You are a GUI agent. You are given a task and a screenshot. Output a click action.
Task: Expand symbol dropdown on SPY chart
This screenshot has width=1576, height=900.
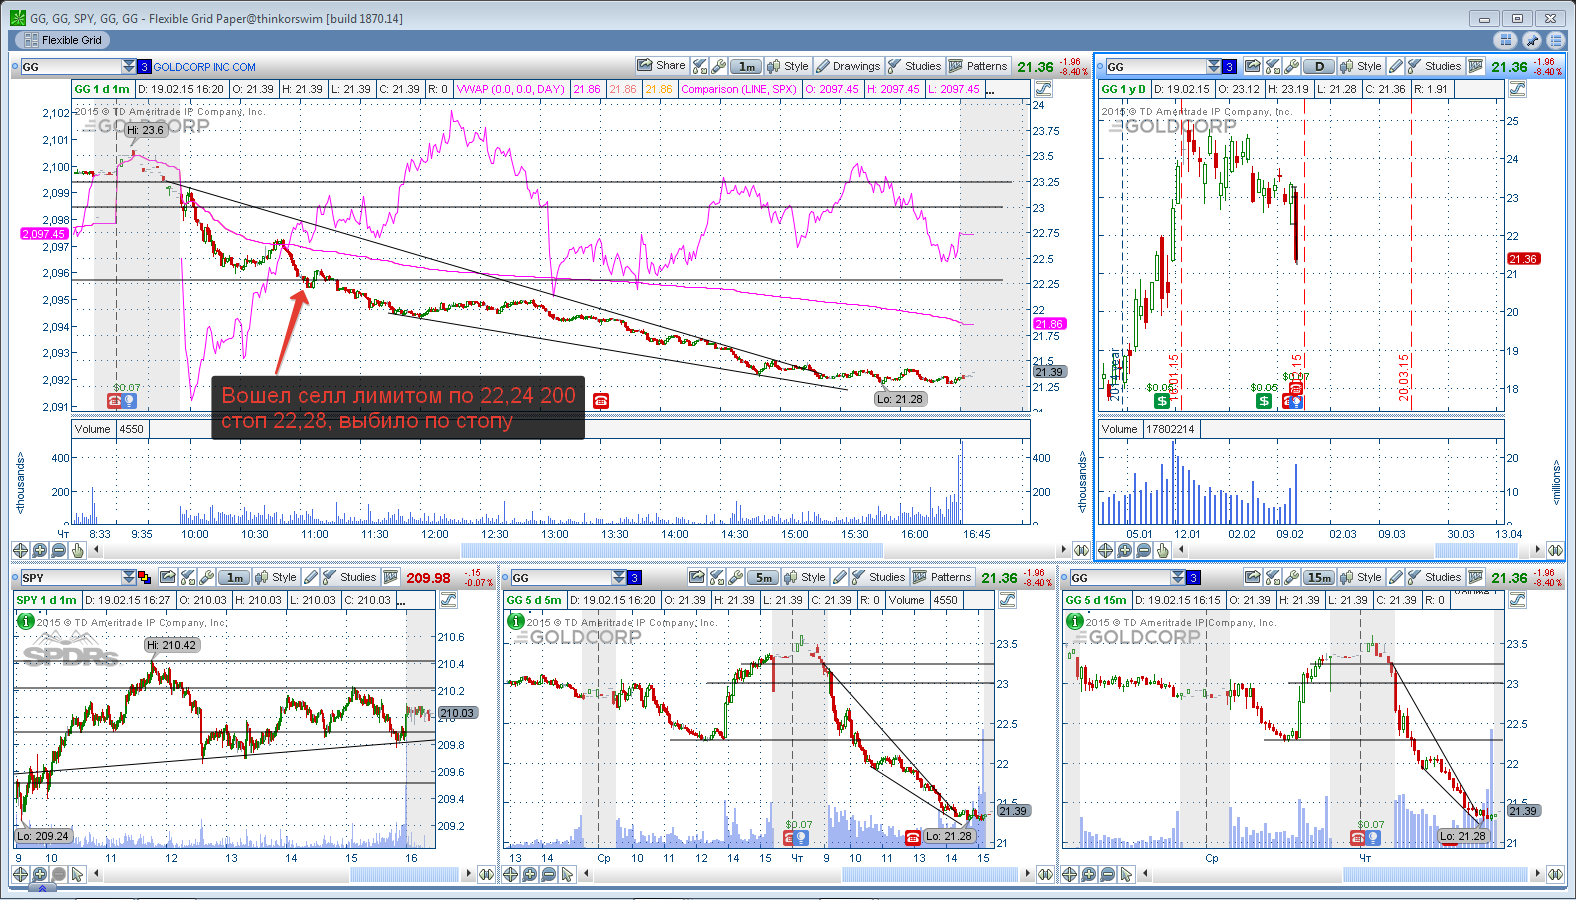(x=129, y=577)
